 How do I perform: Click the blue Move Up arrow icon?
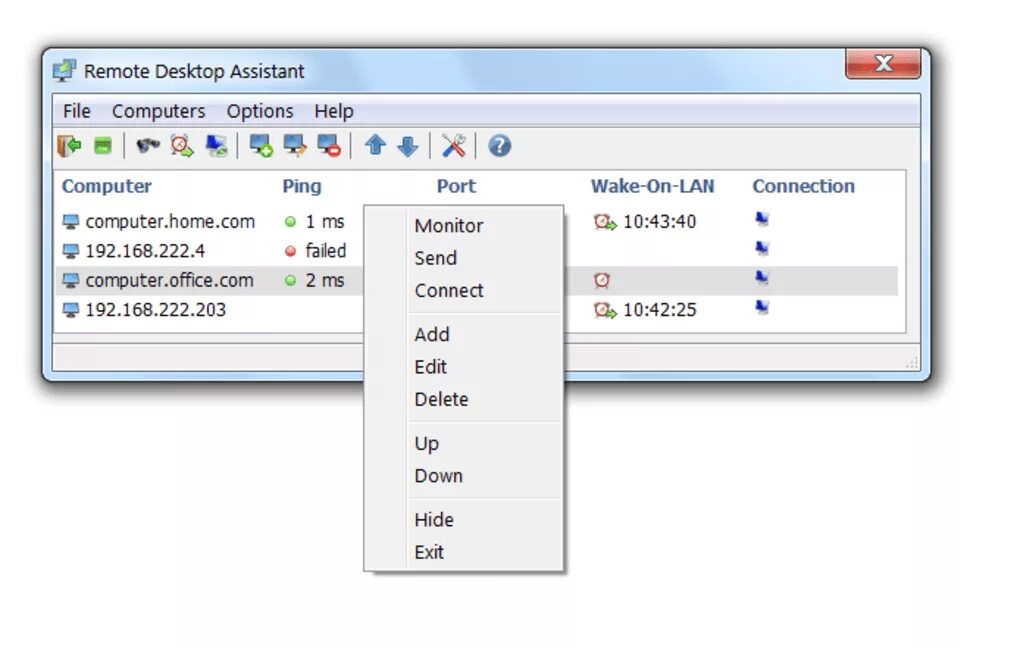click(375, 145)
